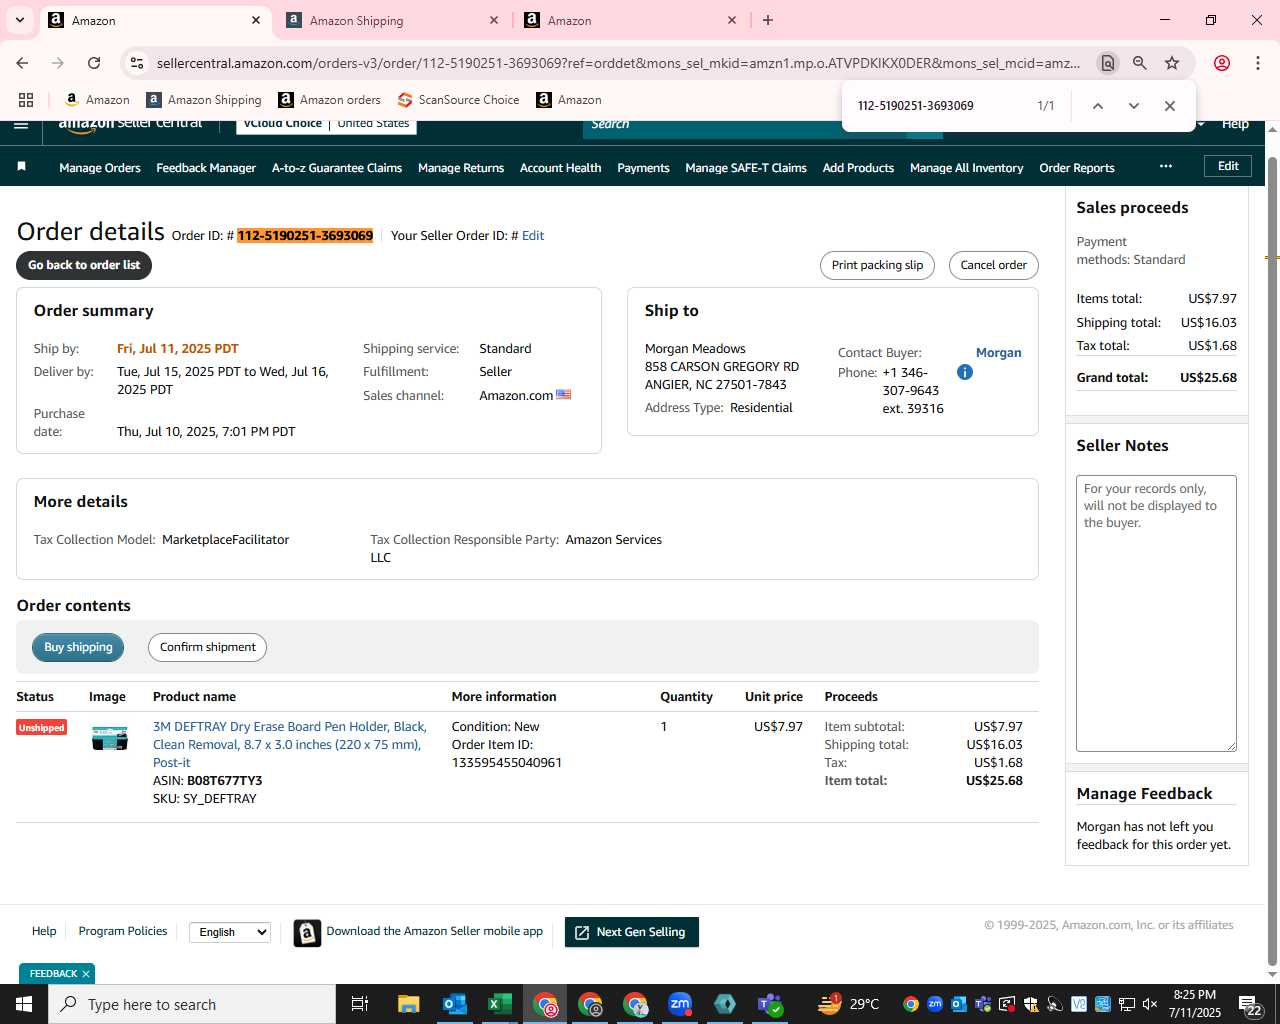
Task: Click Program Policies footer link
Action: click(123, 931)
